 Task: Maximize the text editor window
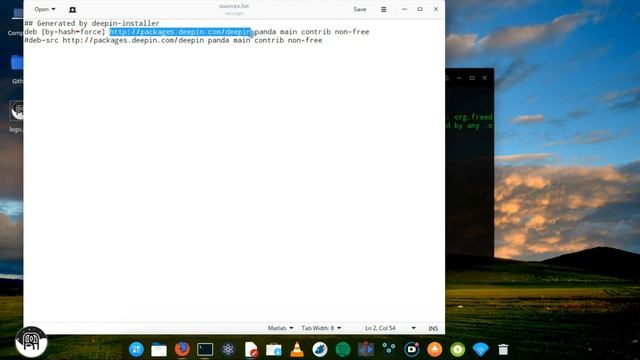pos(420,9)
